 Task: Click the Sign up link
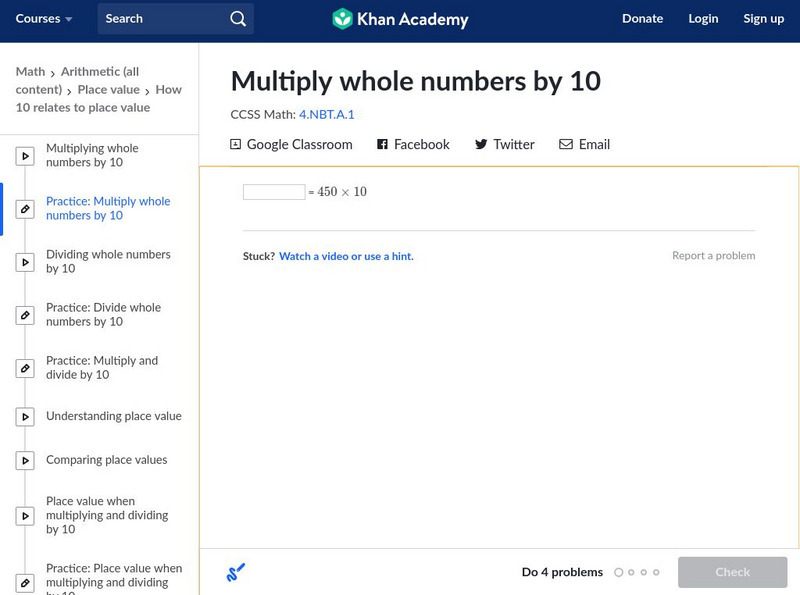(x=763, y=19)
